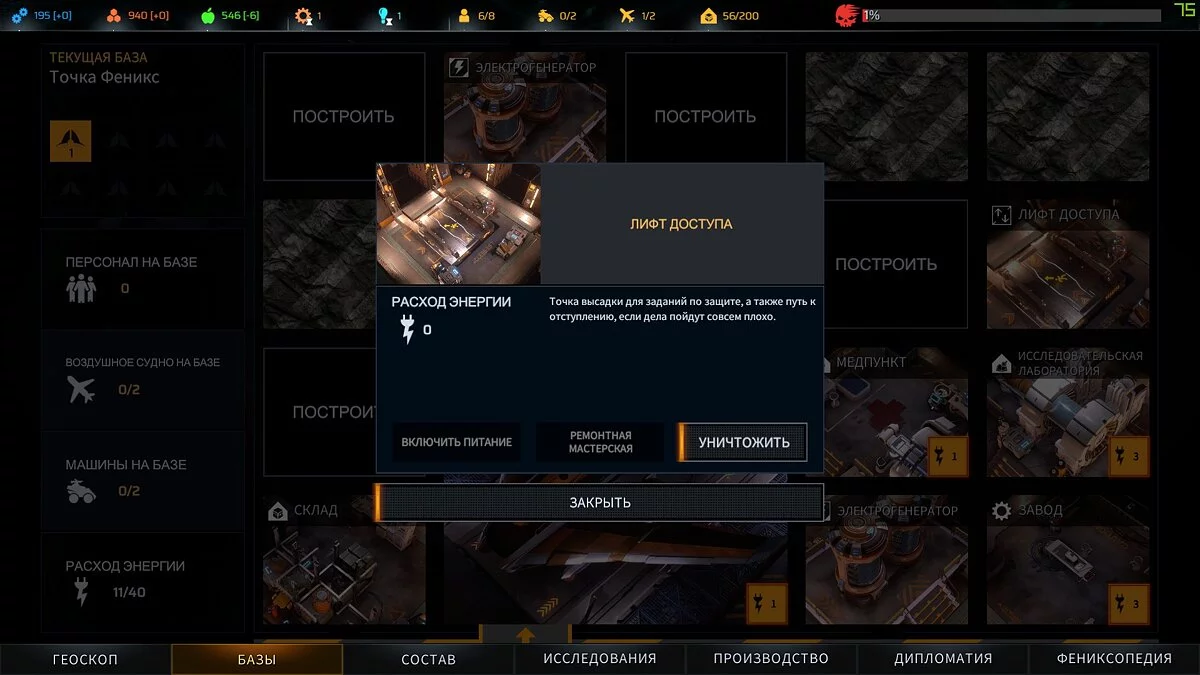Click the green apple food supply icon

tap(208, 15)
